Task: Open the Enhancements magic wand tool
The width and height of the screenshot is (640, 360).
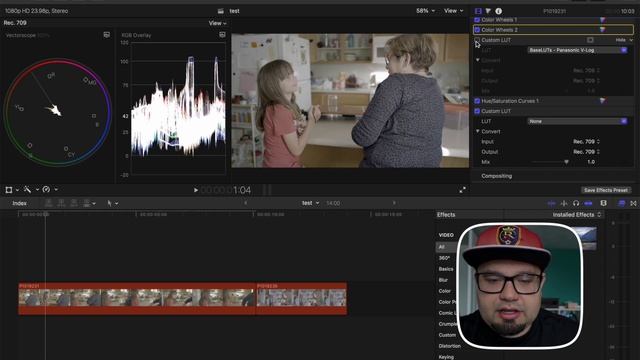Action: pyautogui.click(x=27, y=189)
